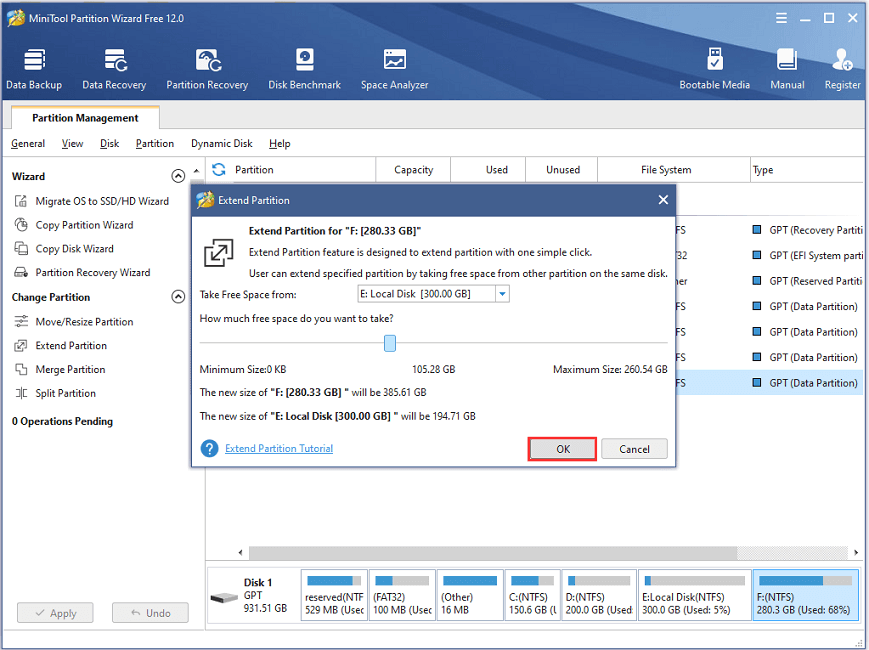Open the Help menu
Viewport: 869px width, 650px height.
tap(279, 144)
